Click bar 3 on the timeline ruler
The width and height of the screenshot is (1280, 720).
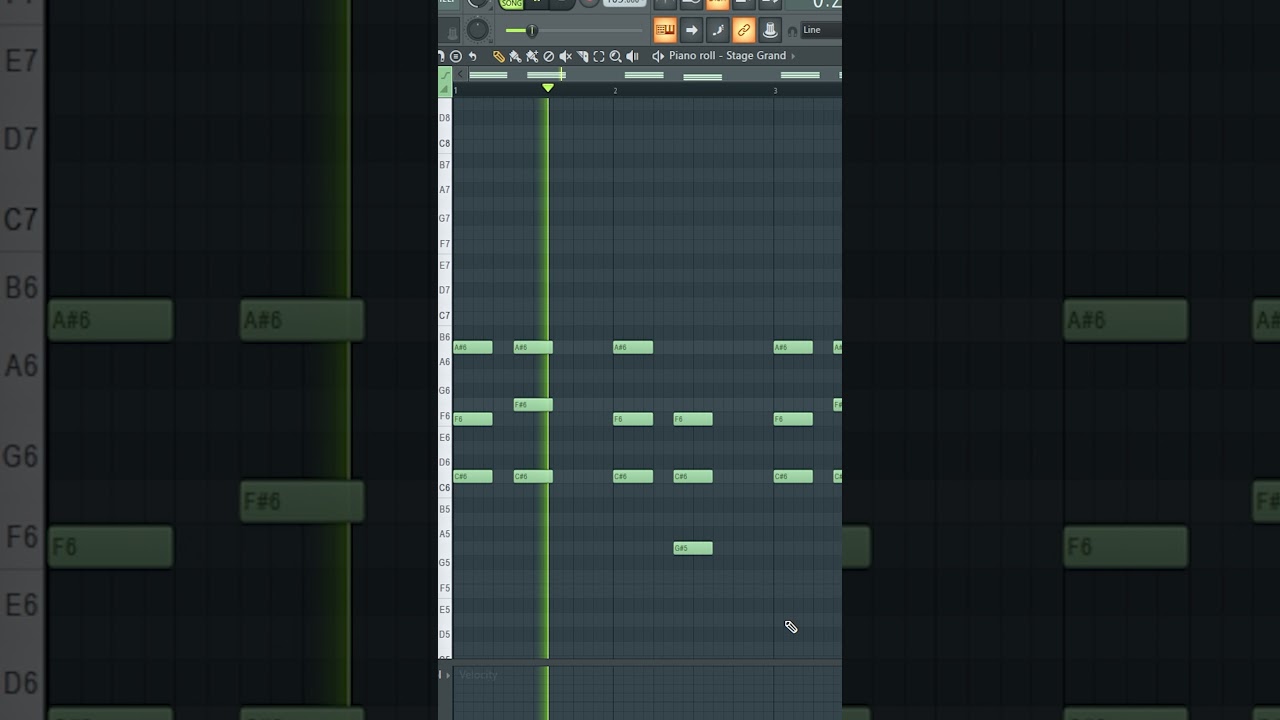click(775, 91)
